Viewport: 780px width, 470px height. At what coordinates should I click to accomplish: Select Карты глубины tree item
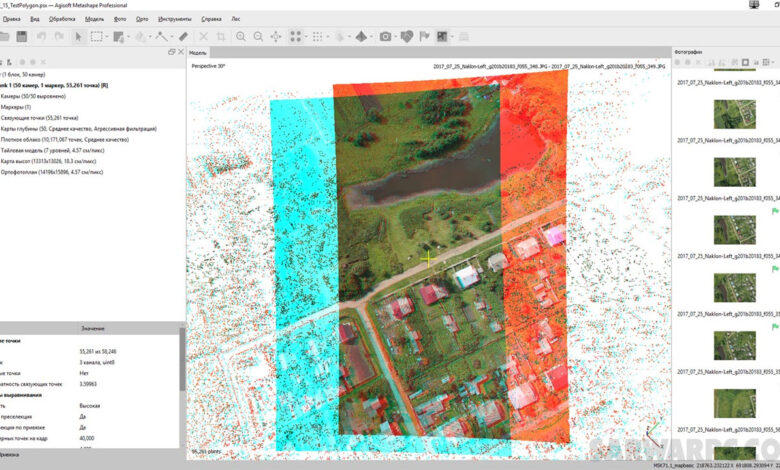(79, 129)
